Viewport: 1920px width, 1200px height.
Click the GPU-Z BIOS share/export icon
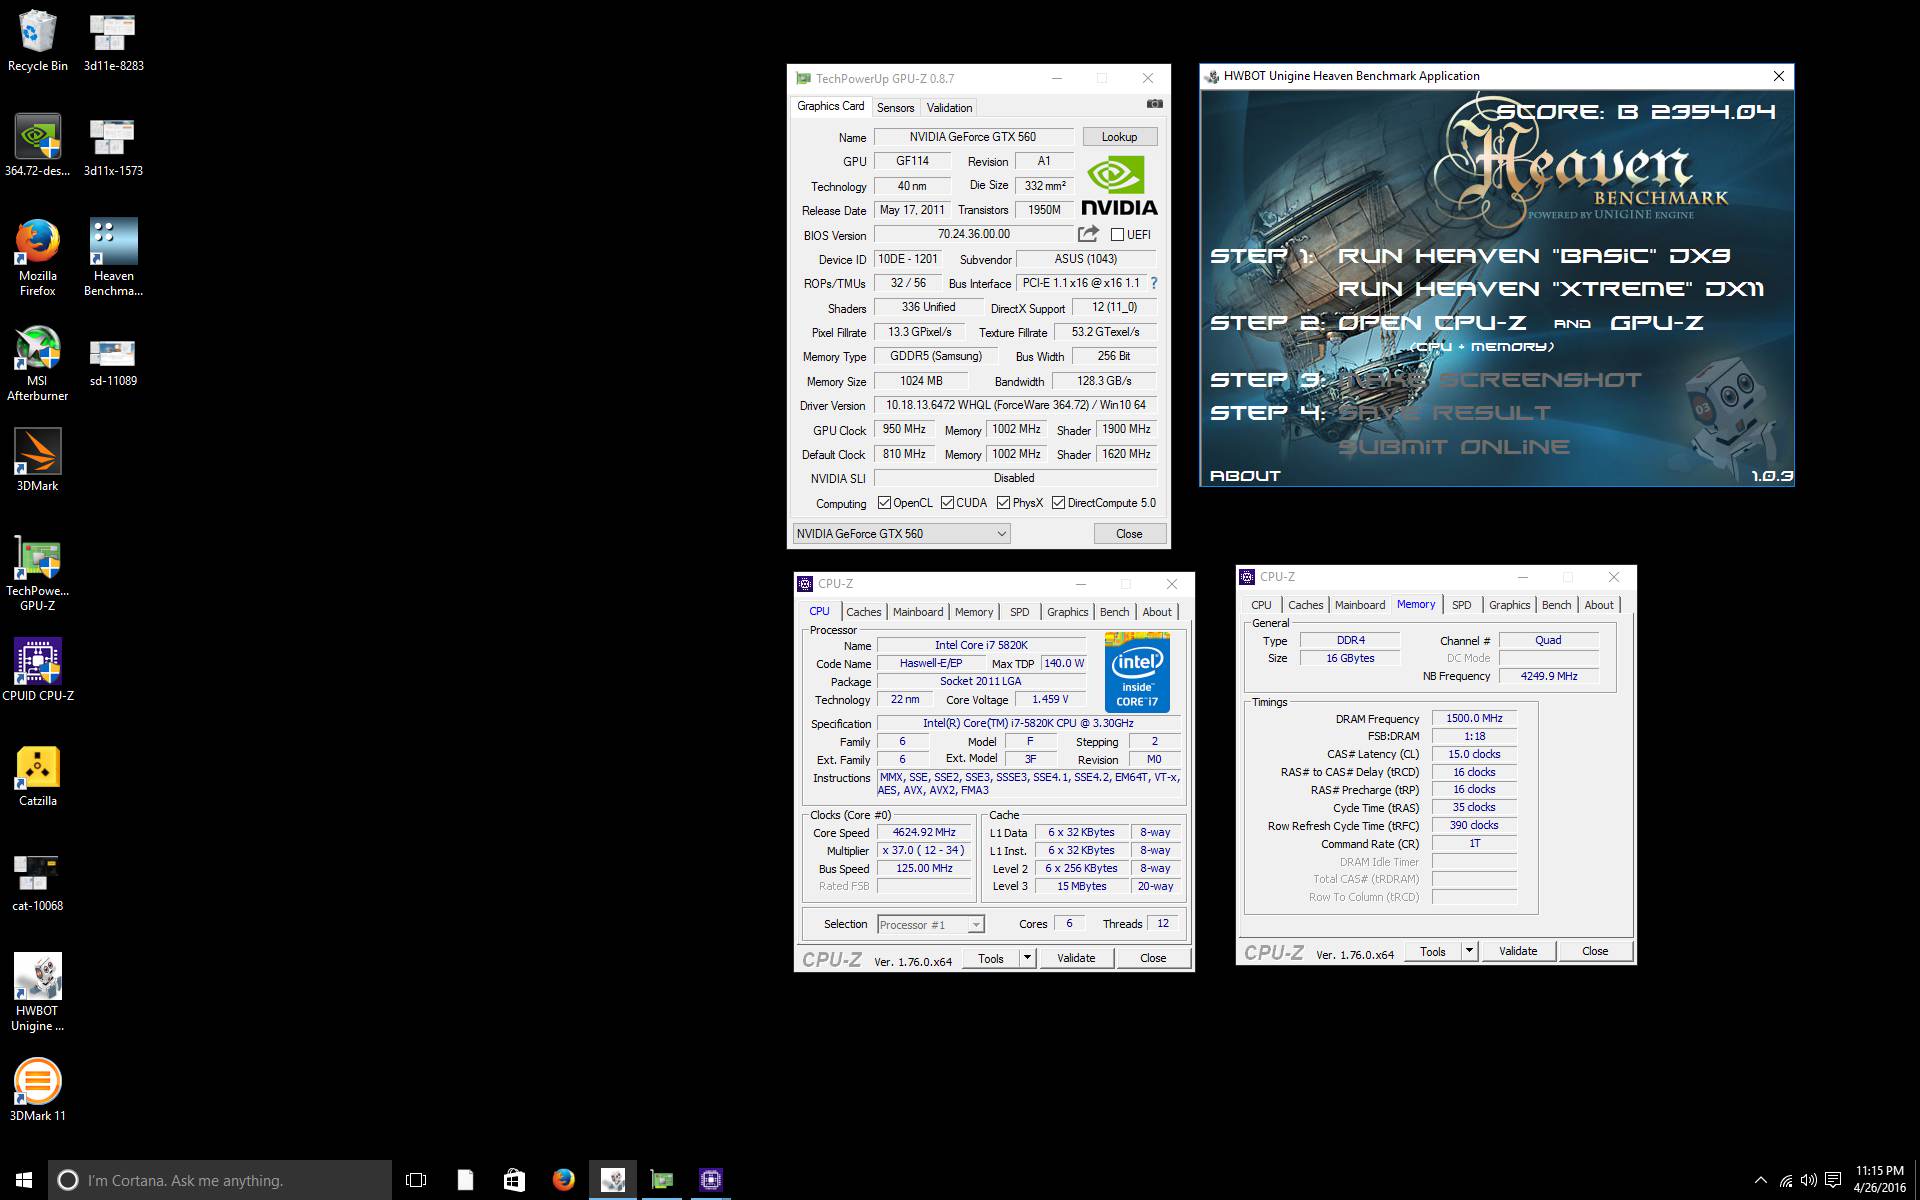pos(1088,234)
